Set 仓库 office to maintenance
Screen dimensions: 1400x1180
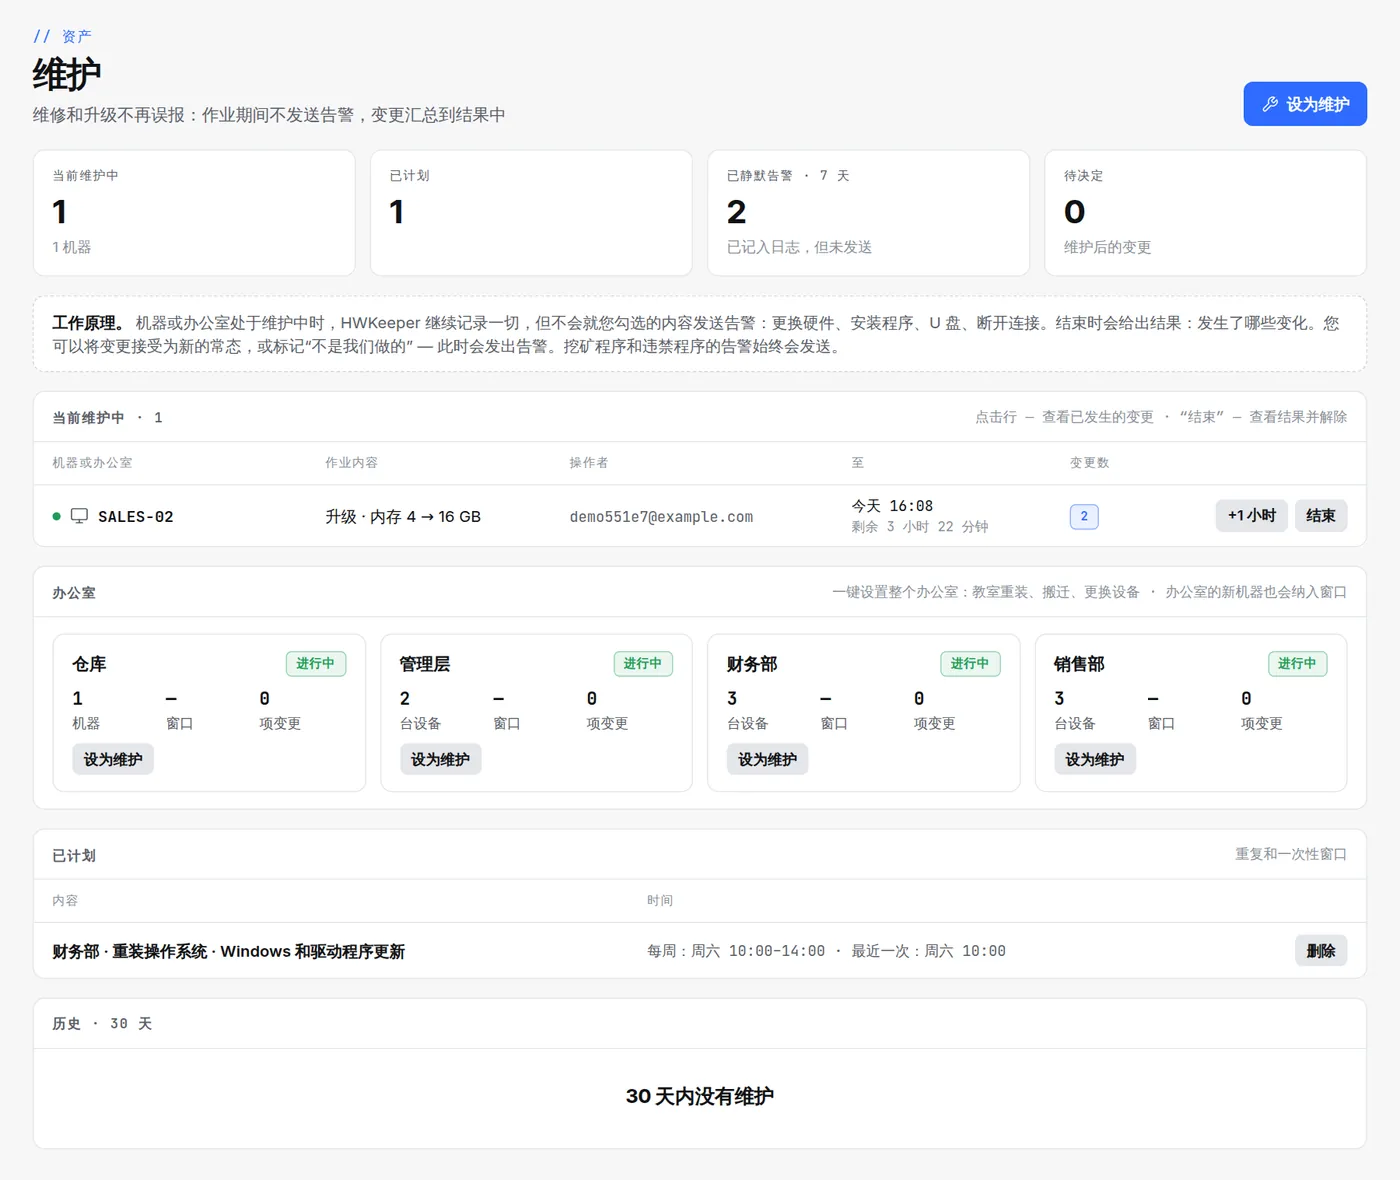coord(113,759)
